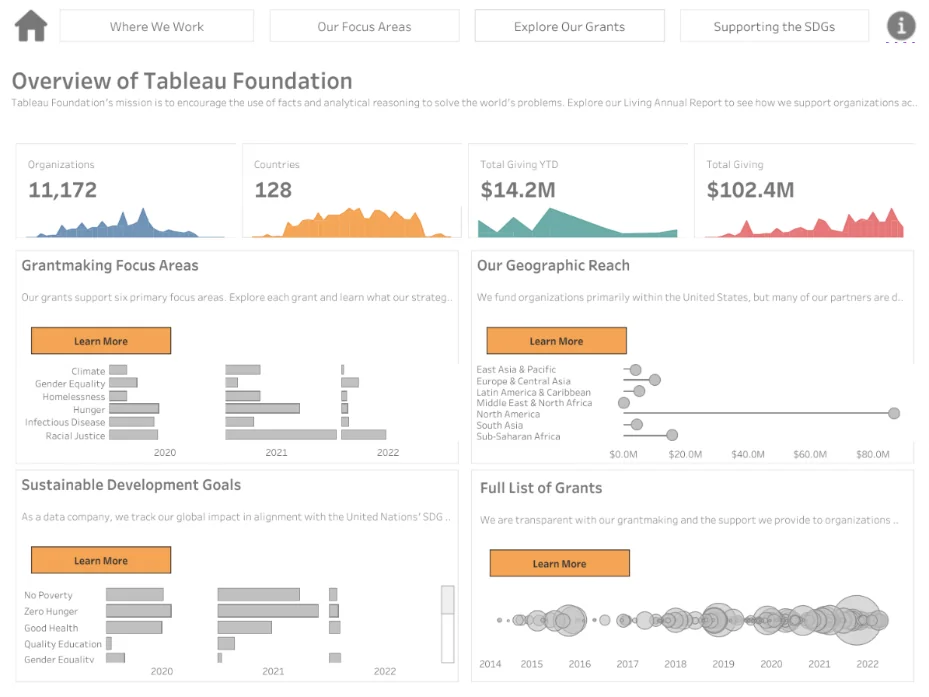929x697 pixels.
Task: Click the 2016 grant bubble cluster
Action: click(569, 620)
